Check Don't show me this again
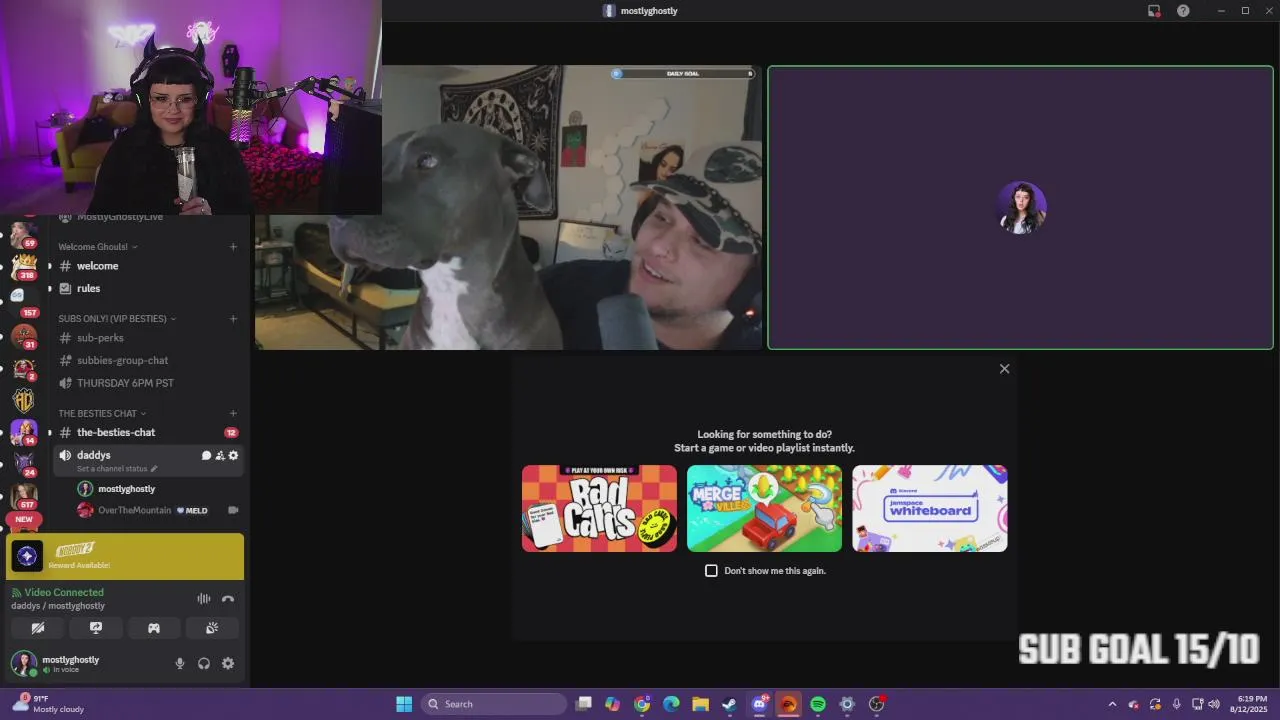The image size is (1280, 720). tap(711, 571)
